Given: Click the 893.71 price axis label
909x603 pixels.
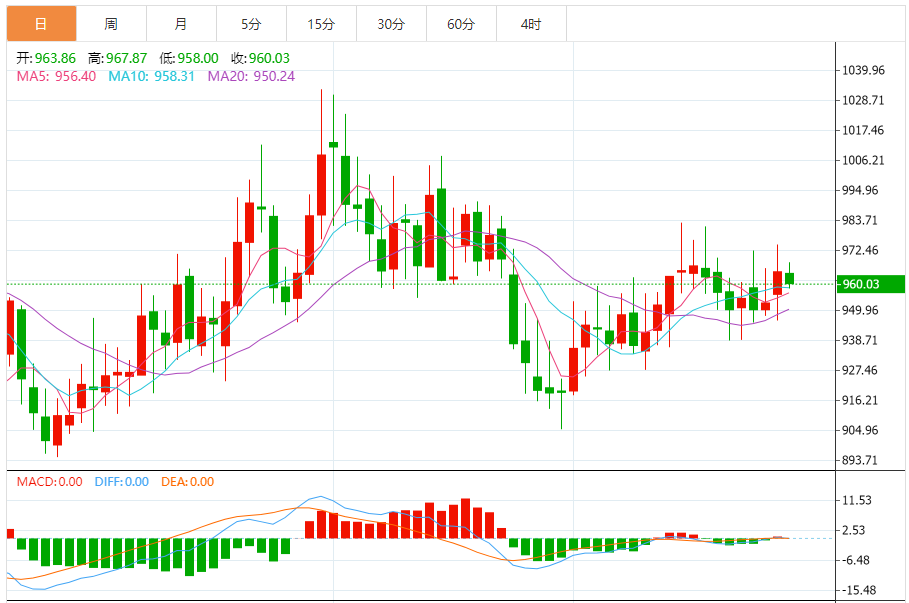Looking at the screenshot, I should point(860,460).
